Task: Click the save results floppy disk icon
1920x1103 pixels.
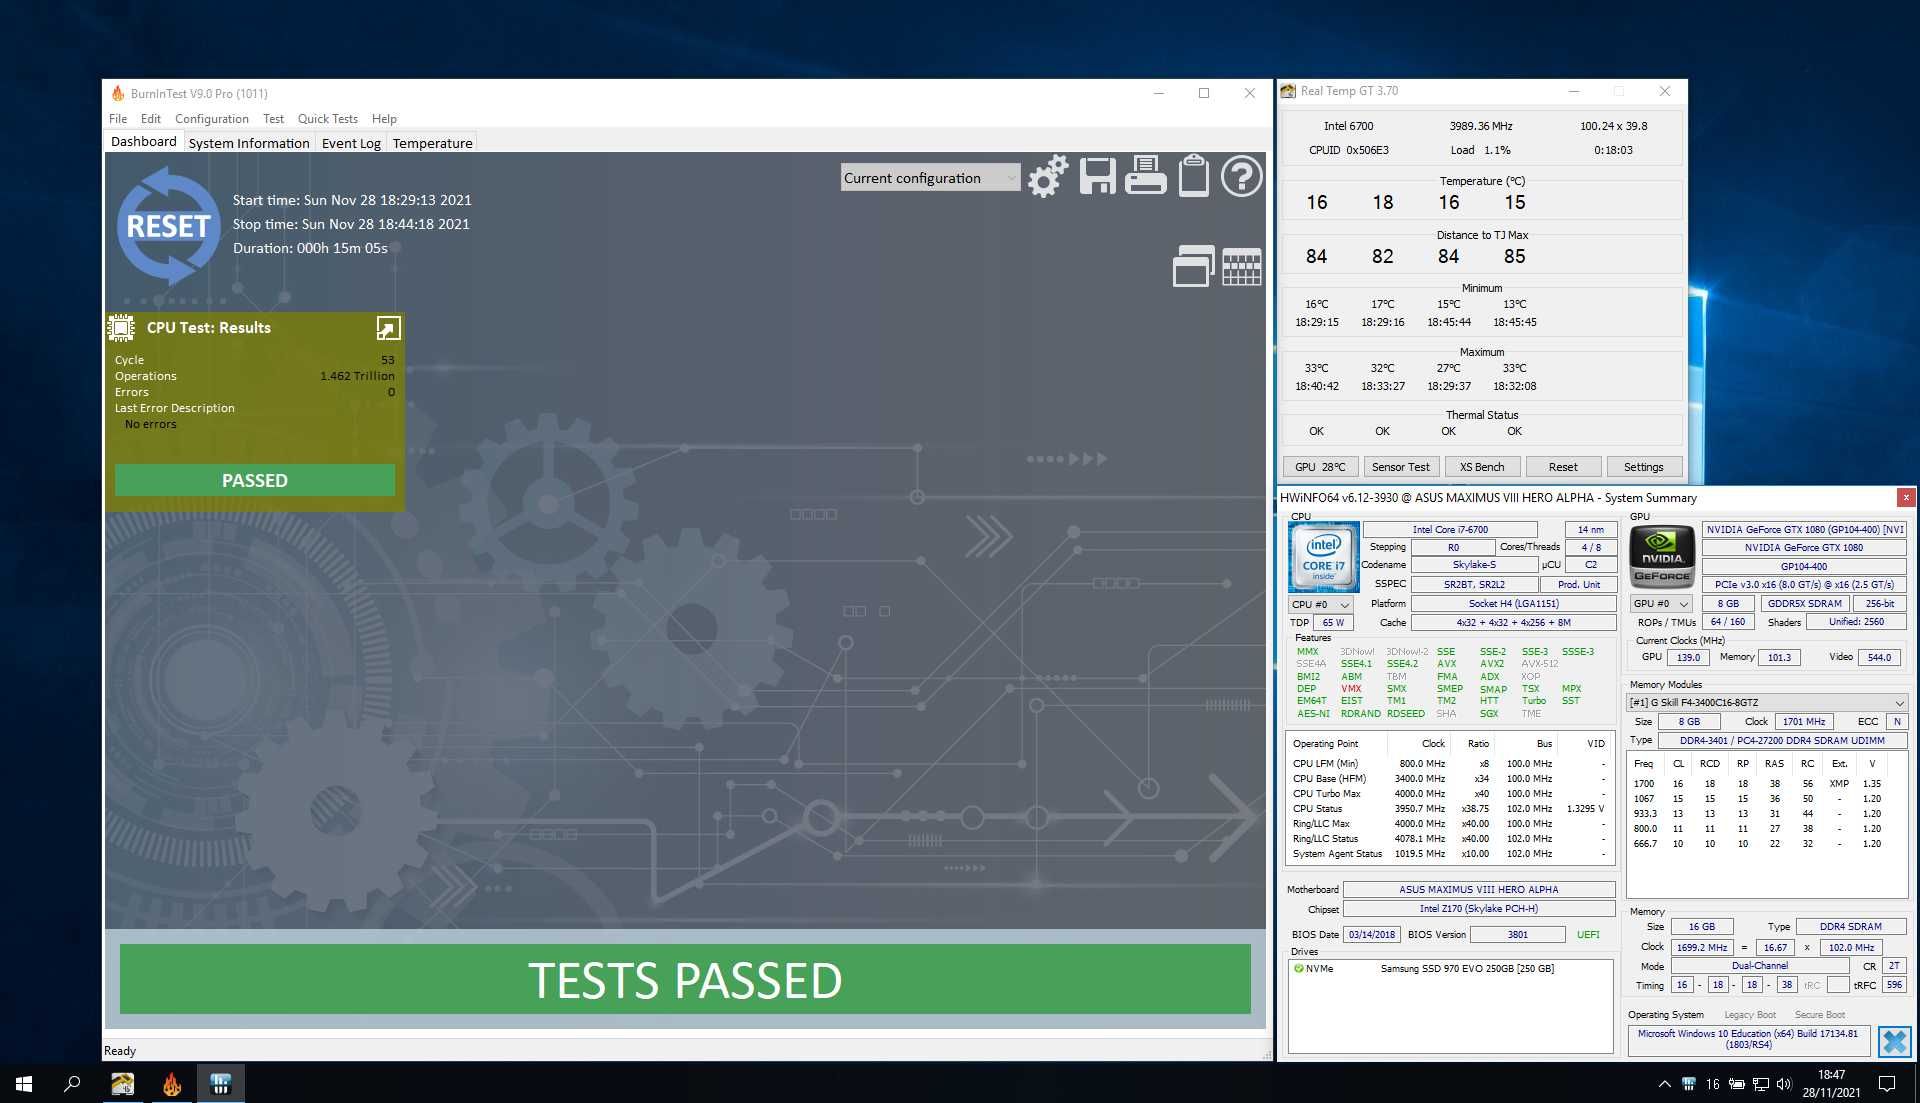Action: coord(1097,177)
